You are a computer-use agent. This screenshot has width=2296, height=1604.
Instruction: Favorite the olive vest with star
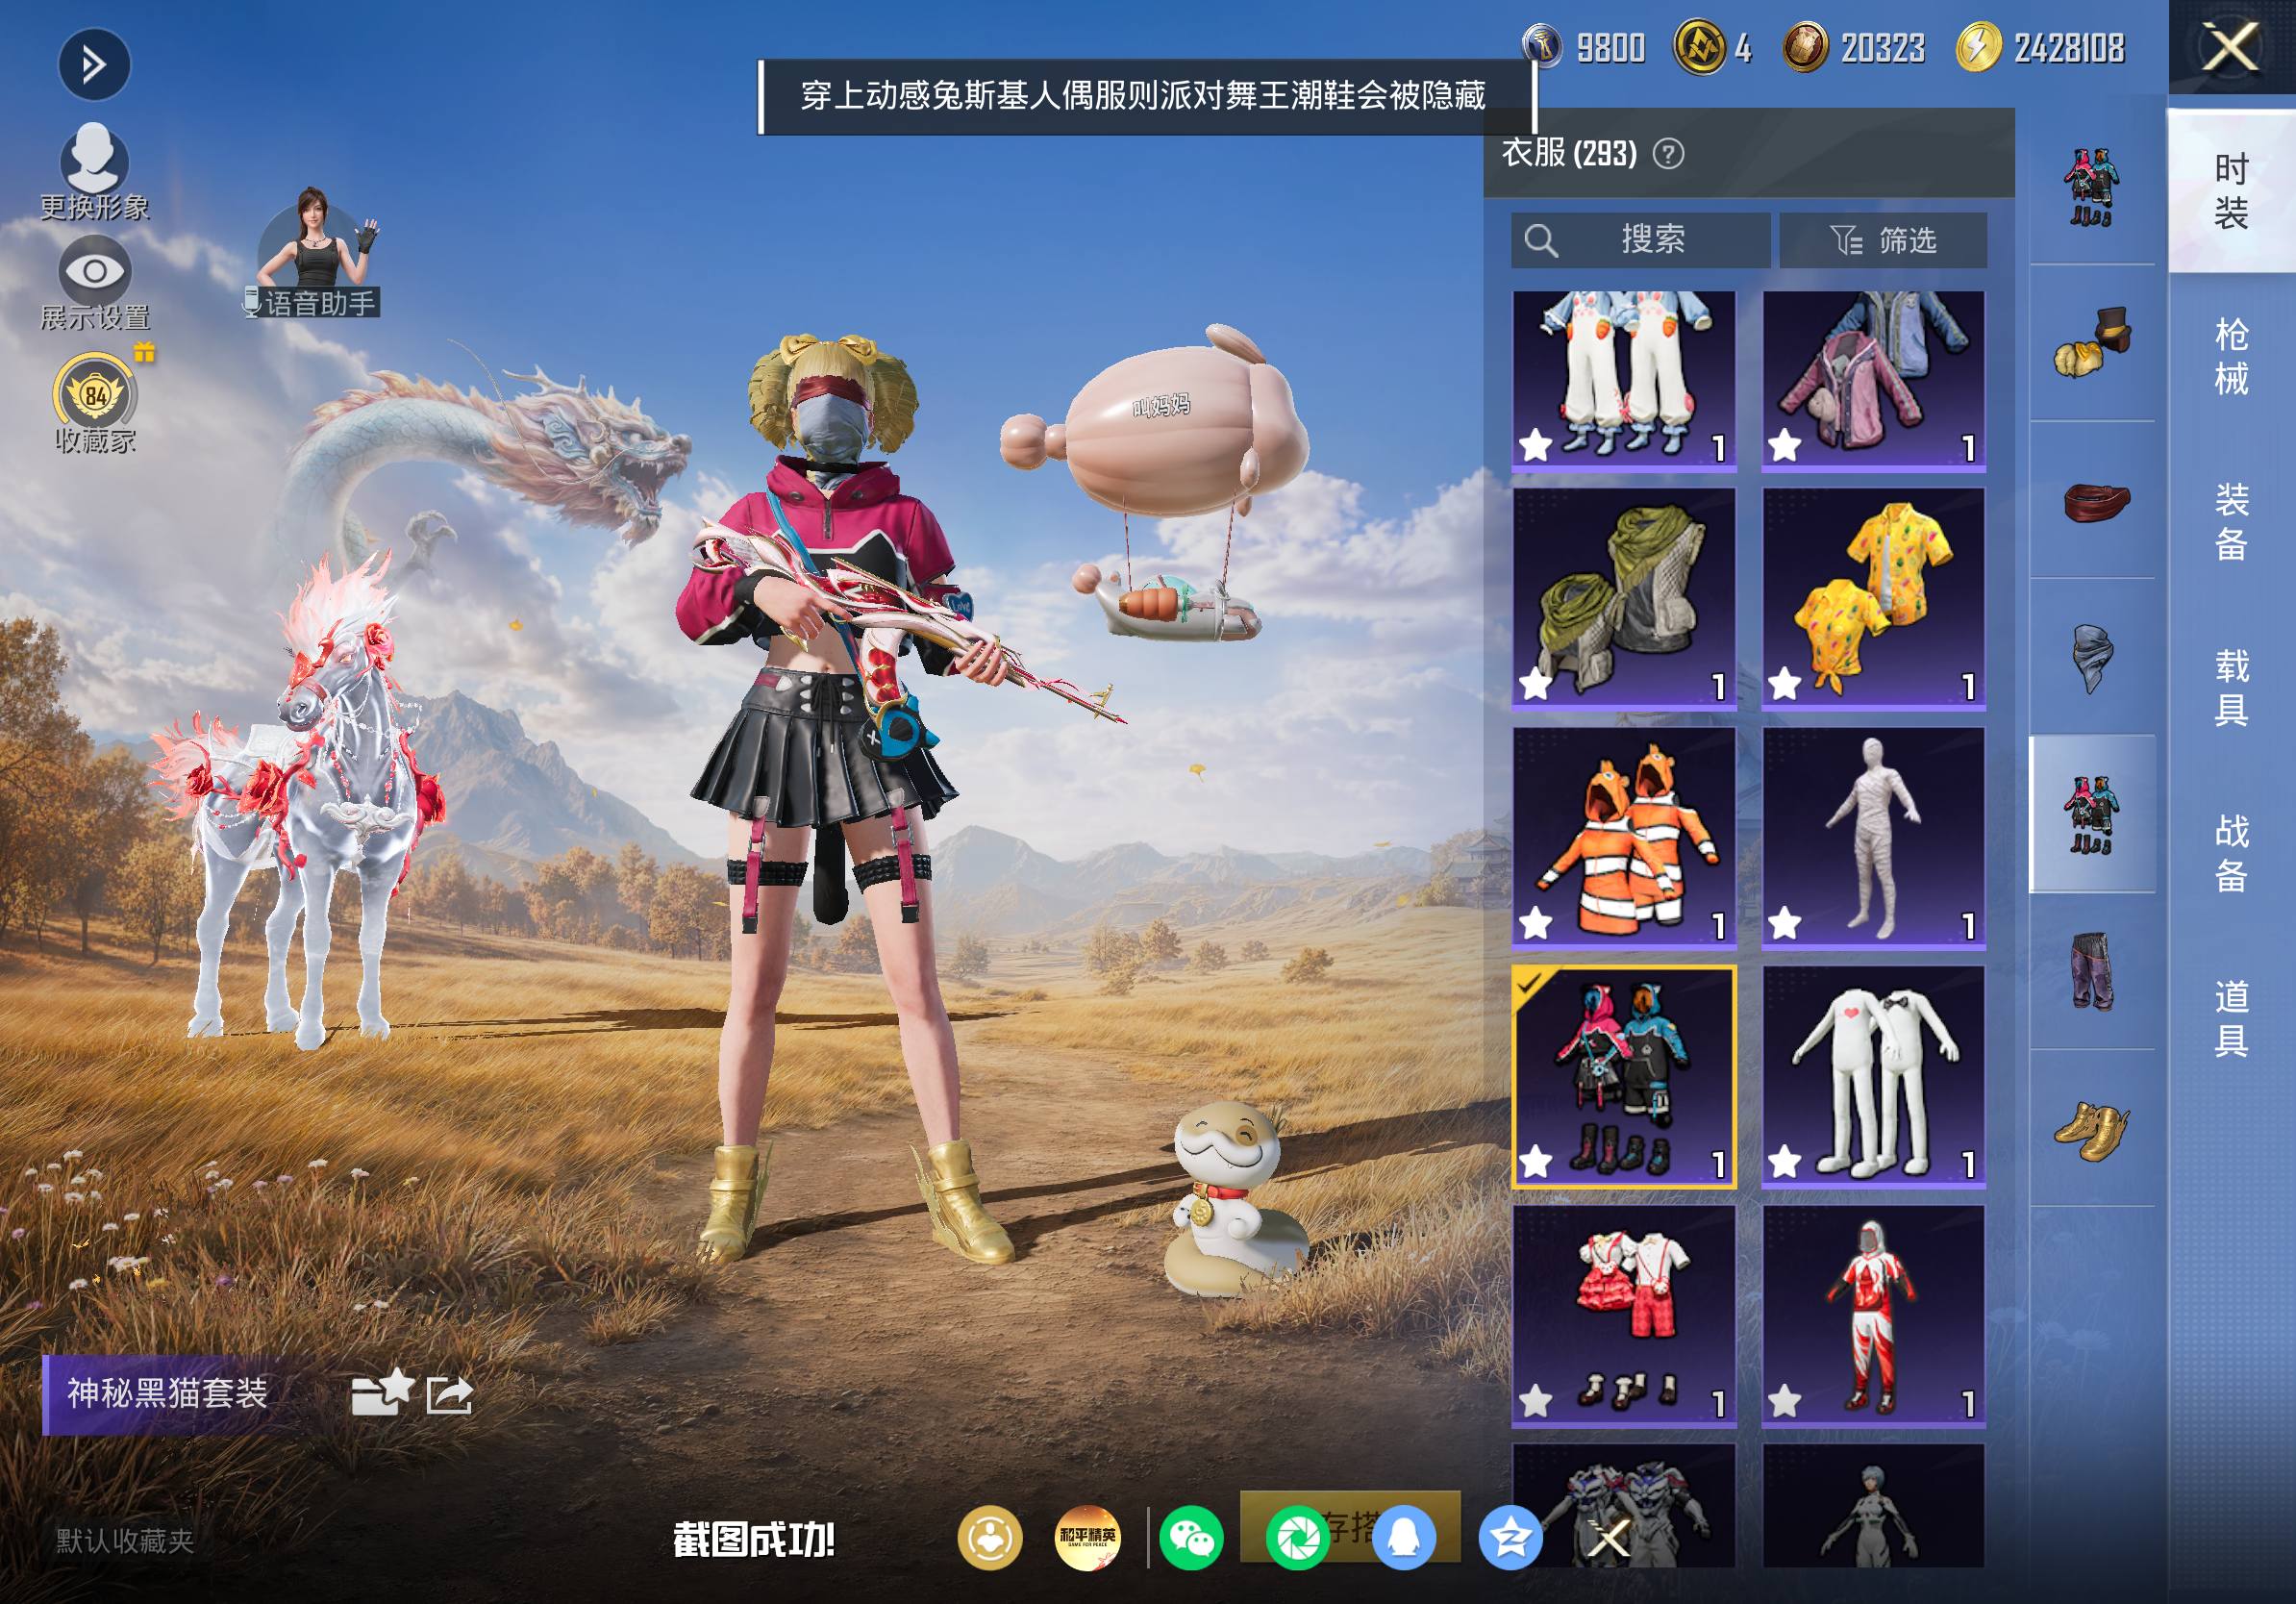click(x=1536, y=684)
